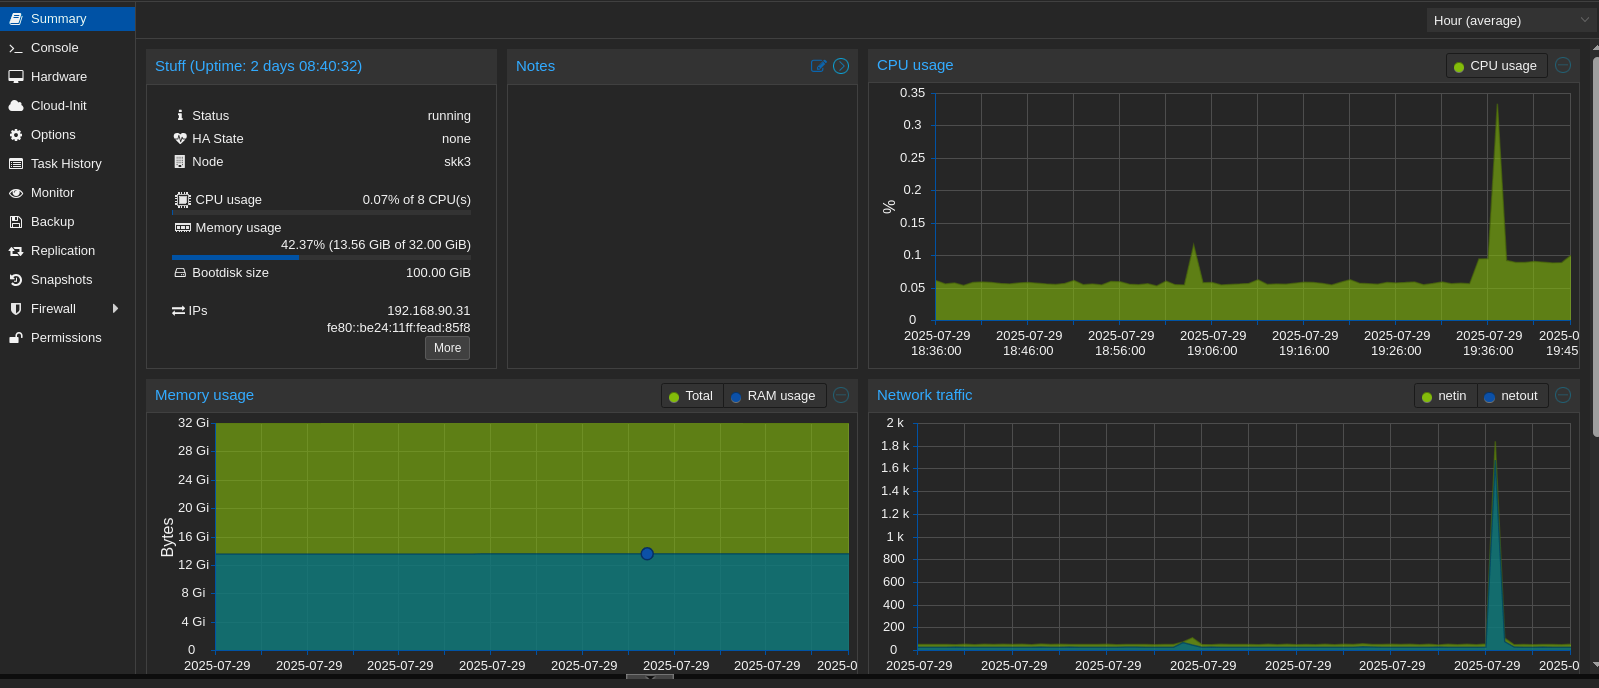The height and width of the screenshot is (688, 1599).
Task: Click the HA State heartbeat icon
Action: click(x=180, y=139)
